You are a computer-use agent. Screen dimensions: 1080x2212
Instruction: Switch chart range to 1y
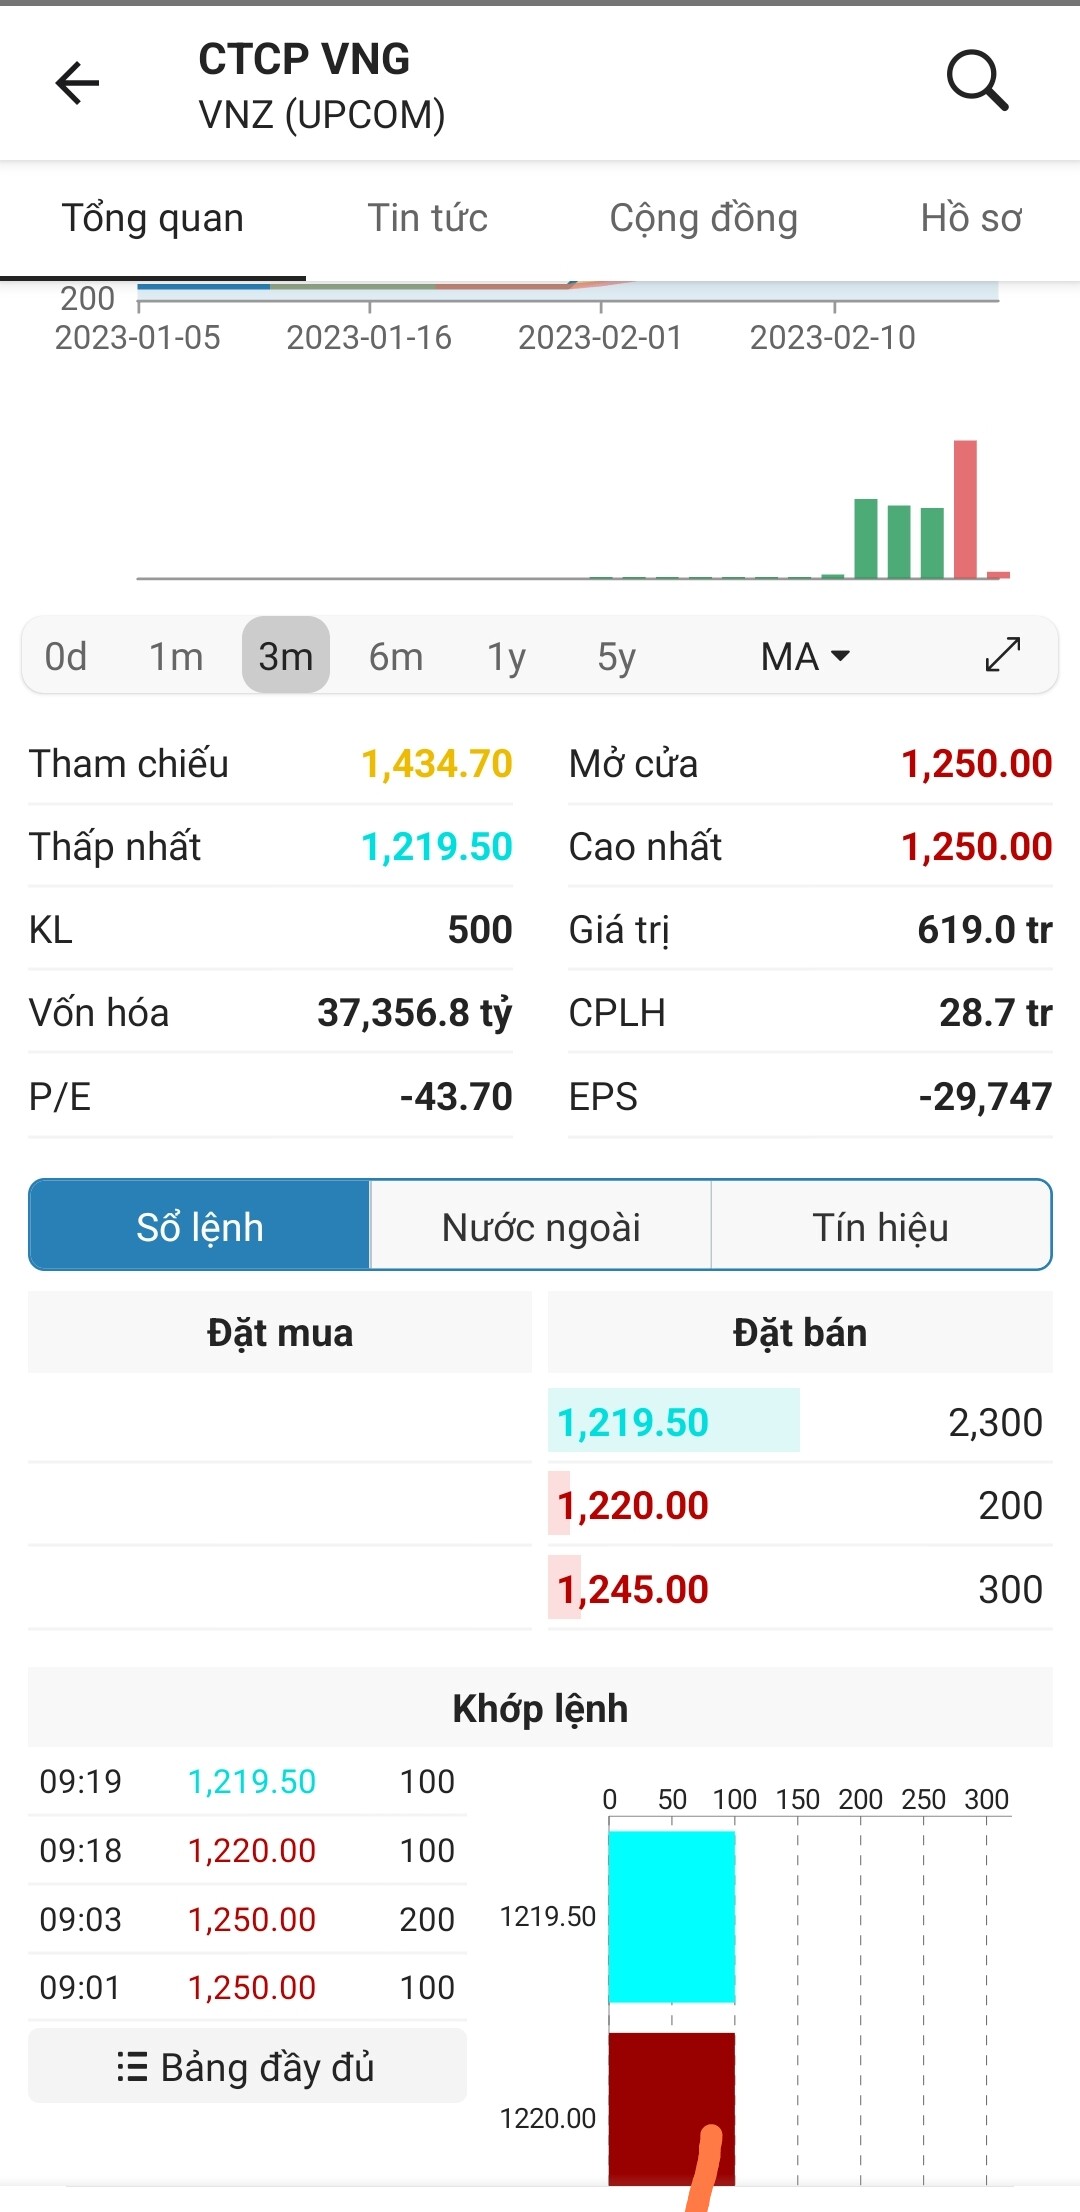coord(506,657)
